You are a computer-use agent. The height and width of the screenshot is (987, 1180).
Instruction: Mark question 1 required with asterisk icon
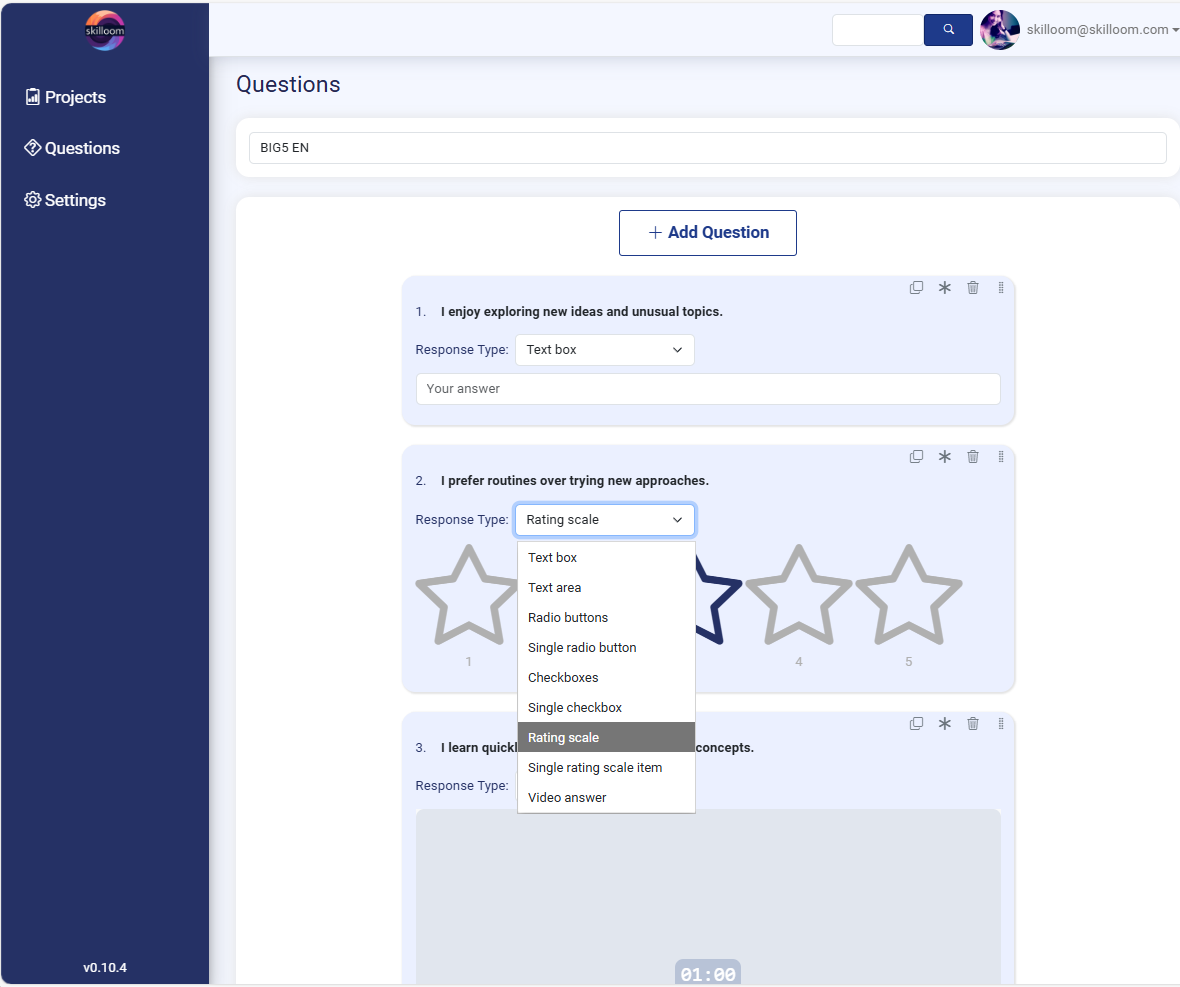point(944,288)
